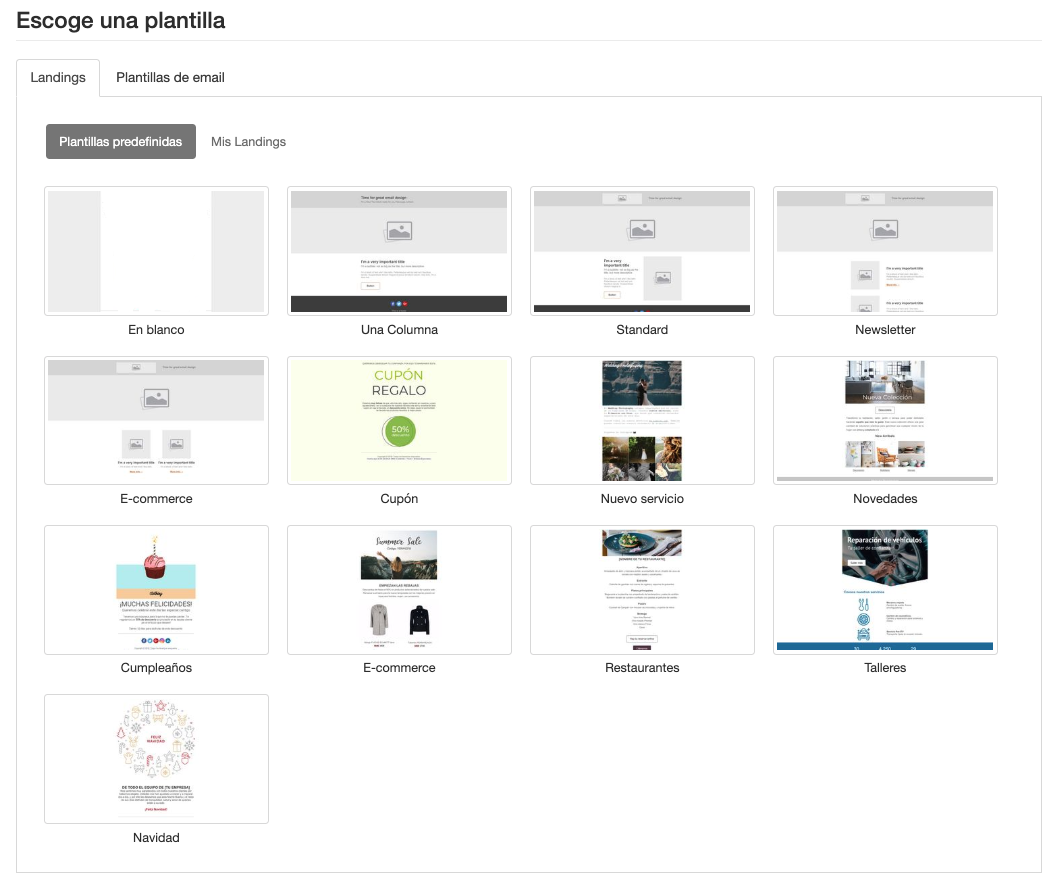Select the Plantillas predefinidas button
1055x887 pixels.
click(x=120, y=142)
